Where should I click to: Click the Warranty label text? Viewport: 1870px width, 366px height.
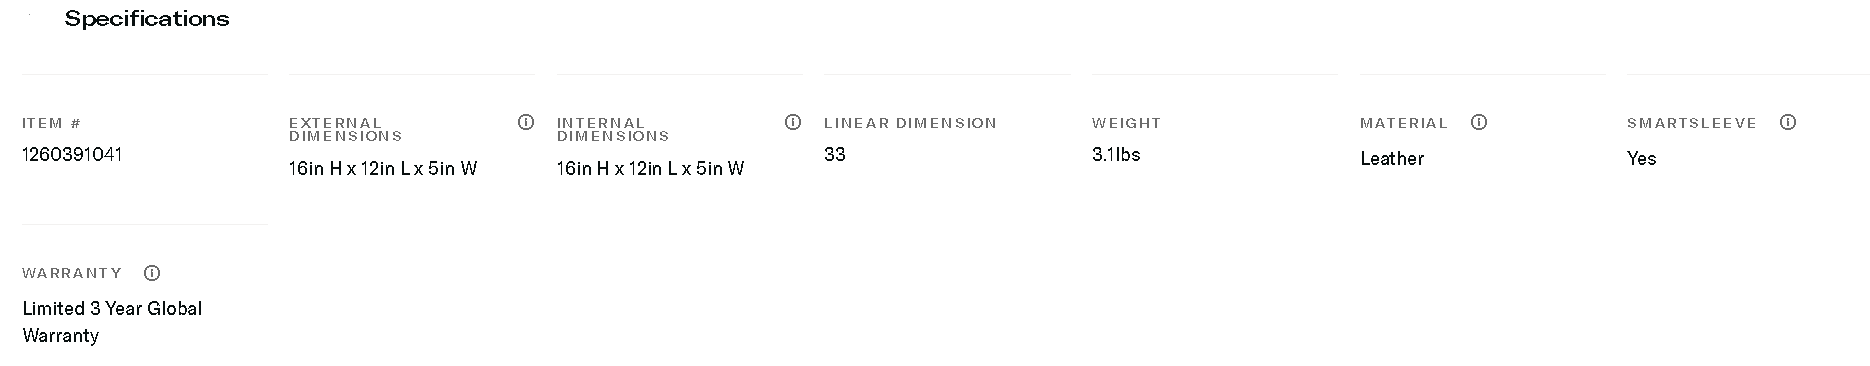(x=72, y=273)
